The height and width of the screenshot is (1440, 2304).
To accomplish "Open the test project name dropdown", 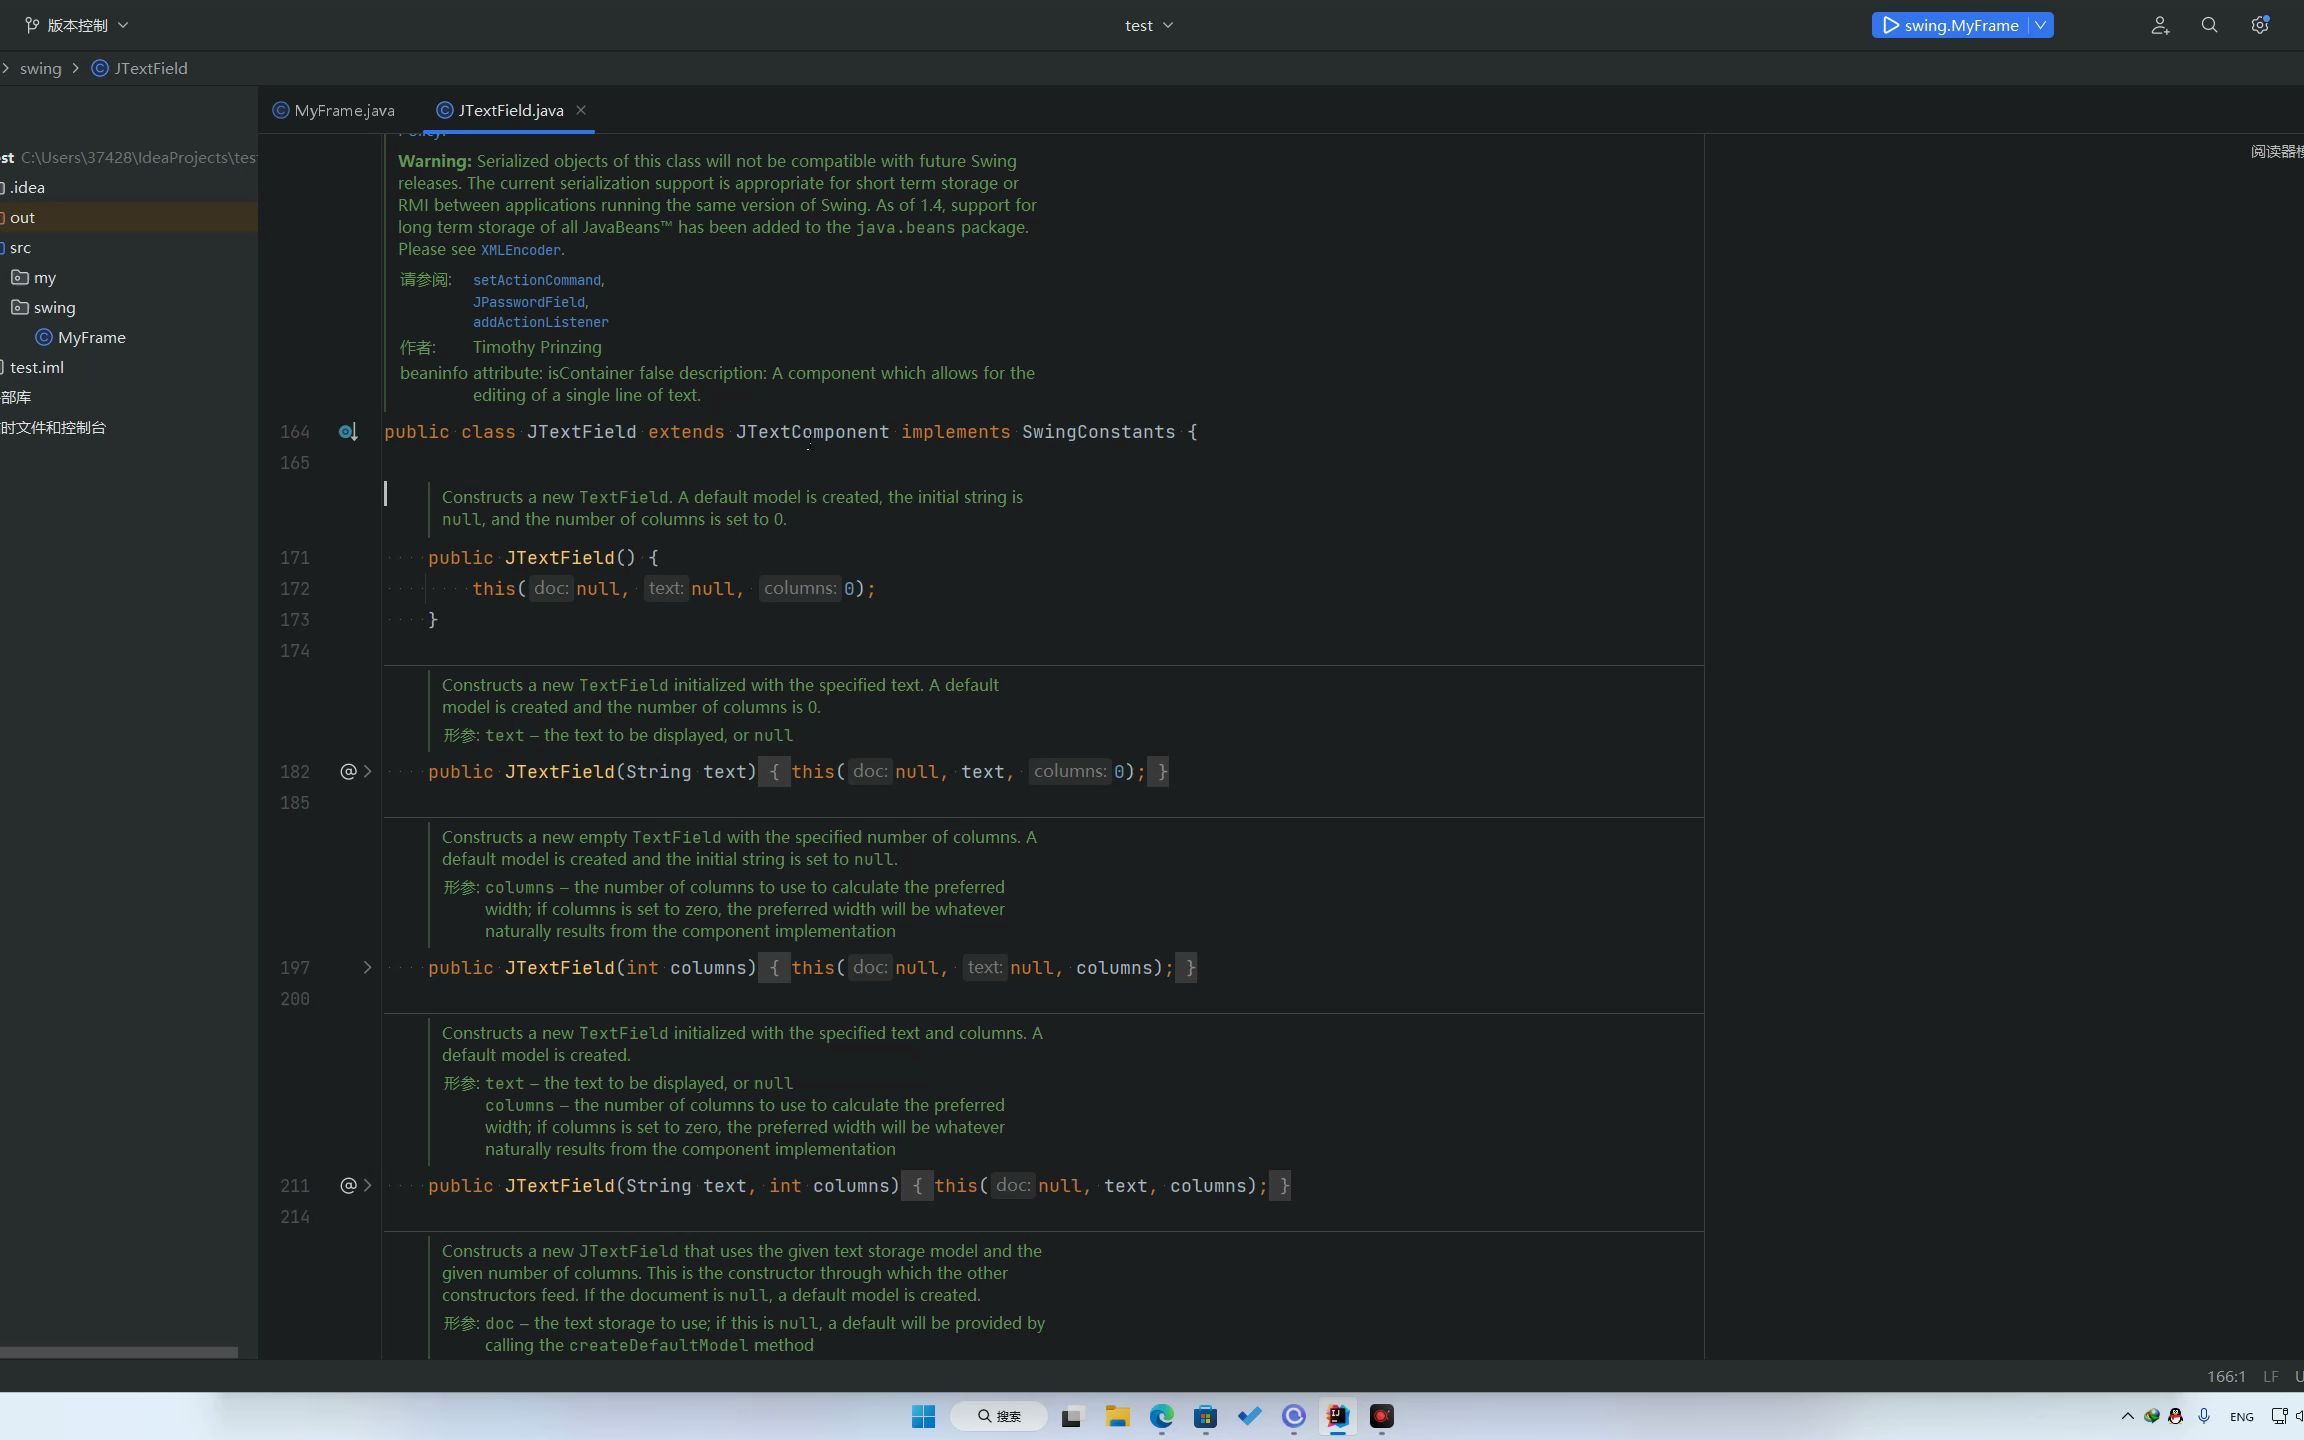I will click(x=1148, y=25).
